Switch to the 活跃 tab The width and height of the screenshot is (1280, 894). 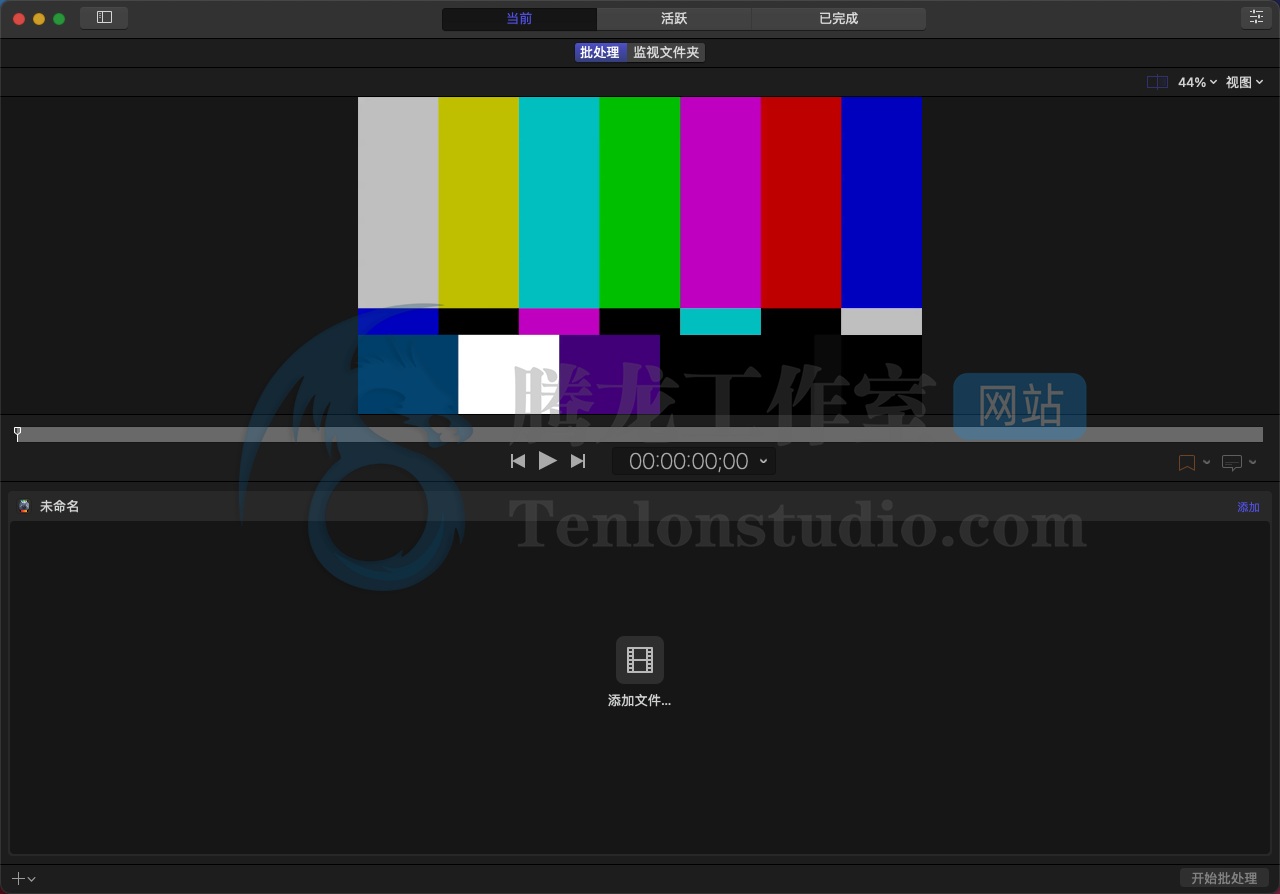674,18
